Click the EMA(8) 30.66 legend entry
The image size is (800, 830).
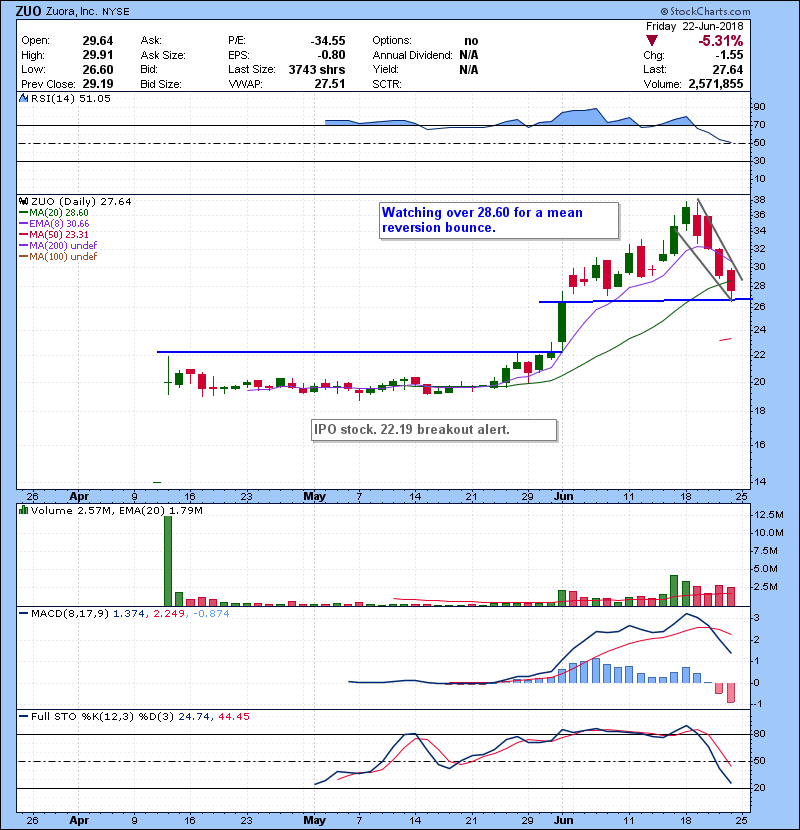[x=55, y=224]
